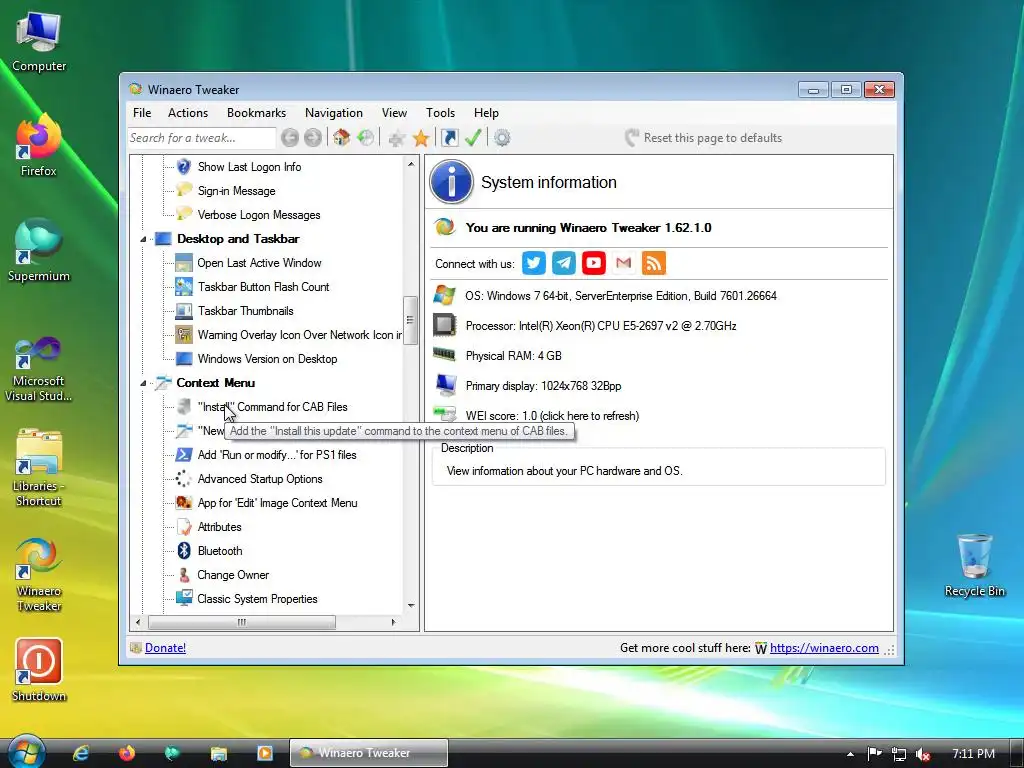Click the Winaero Tweaker taskbar button
Image resolution: width=1024 pixels, height=768 pixels.
pyautogui.click(x=369, y=753)
